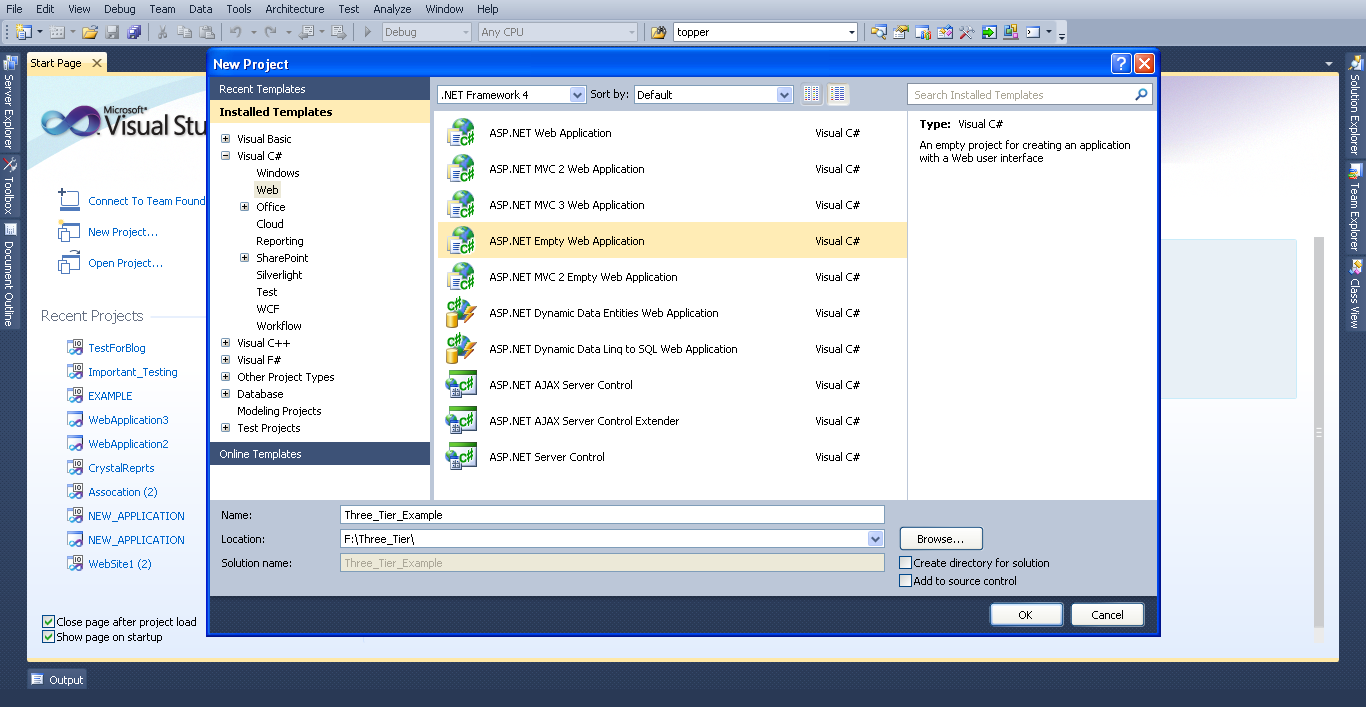
Task: Click the help question mark icon in New Project
Action: [1122, 64]
